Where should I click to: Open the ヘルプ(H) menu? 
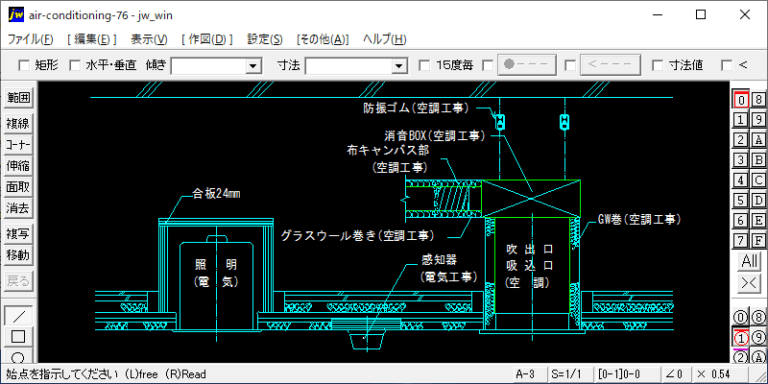384,39
